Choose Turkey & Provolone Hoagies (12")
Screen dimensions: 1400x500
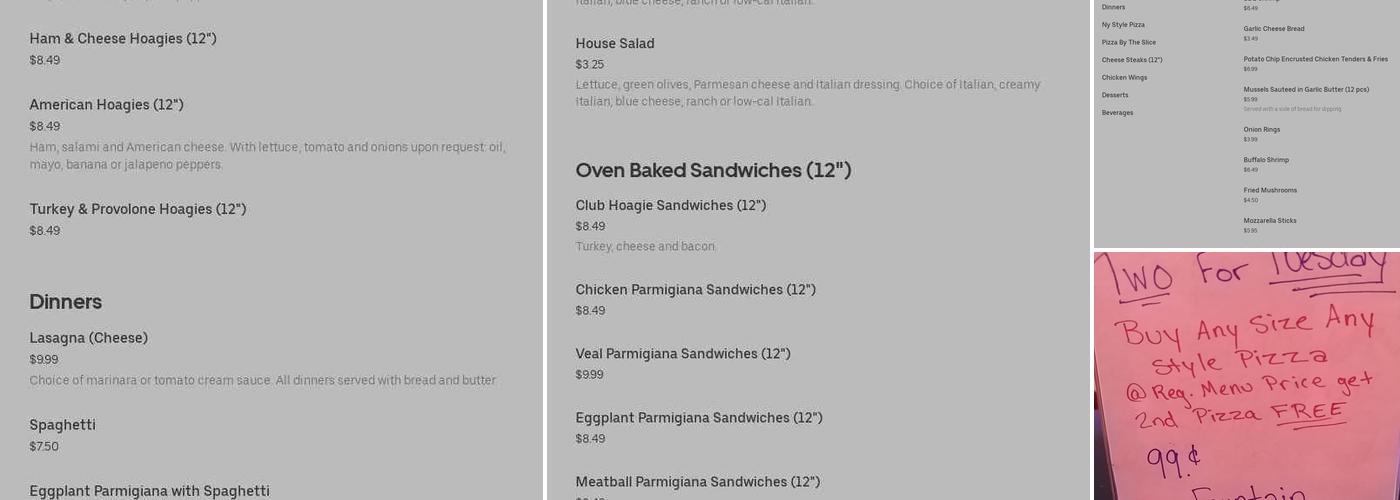tap(137, 209)
